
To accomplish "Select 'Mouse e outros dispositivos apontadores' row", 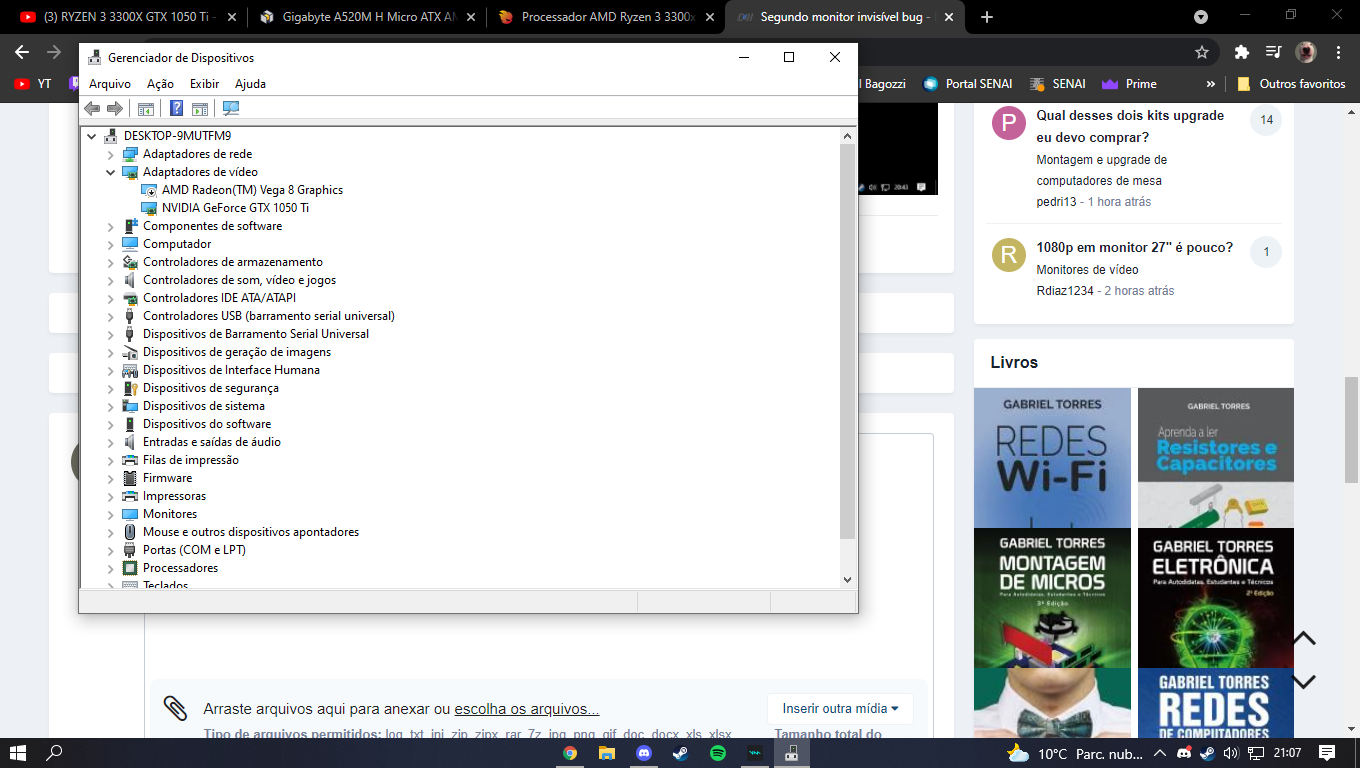I will 250,532.
